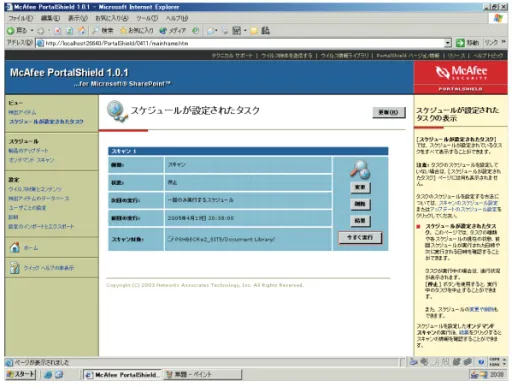Click the scan magnifier icon in task panel
Viewport: 512px width, 387px height.
tap(360, 169)
